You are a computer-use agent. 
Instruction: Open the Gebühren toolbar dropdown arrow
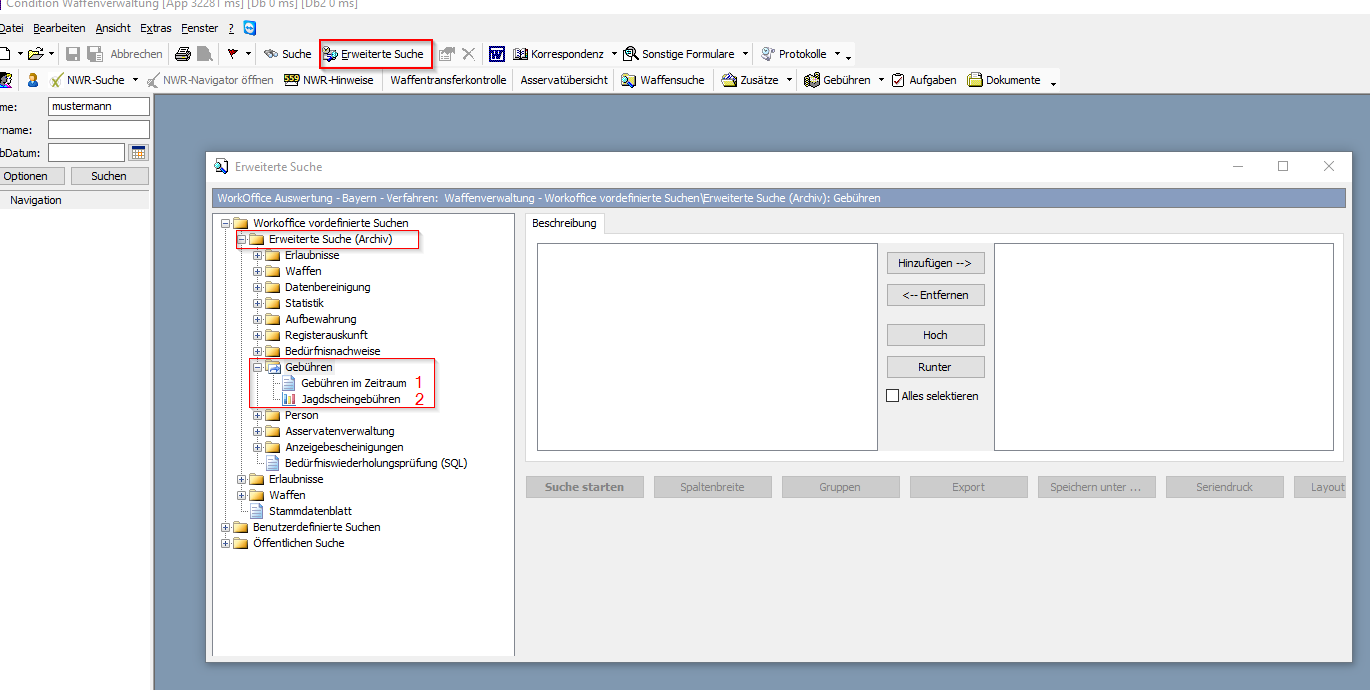[x=881, y=80]
